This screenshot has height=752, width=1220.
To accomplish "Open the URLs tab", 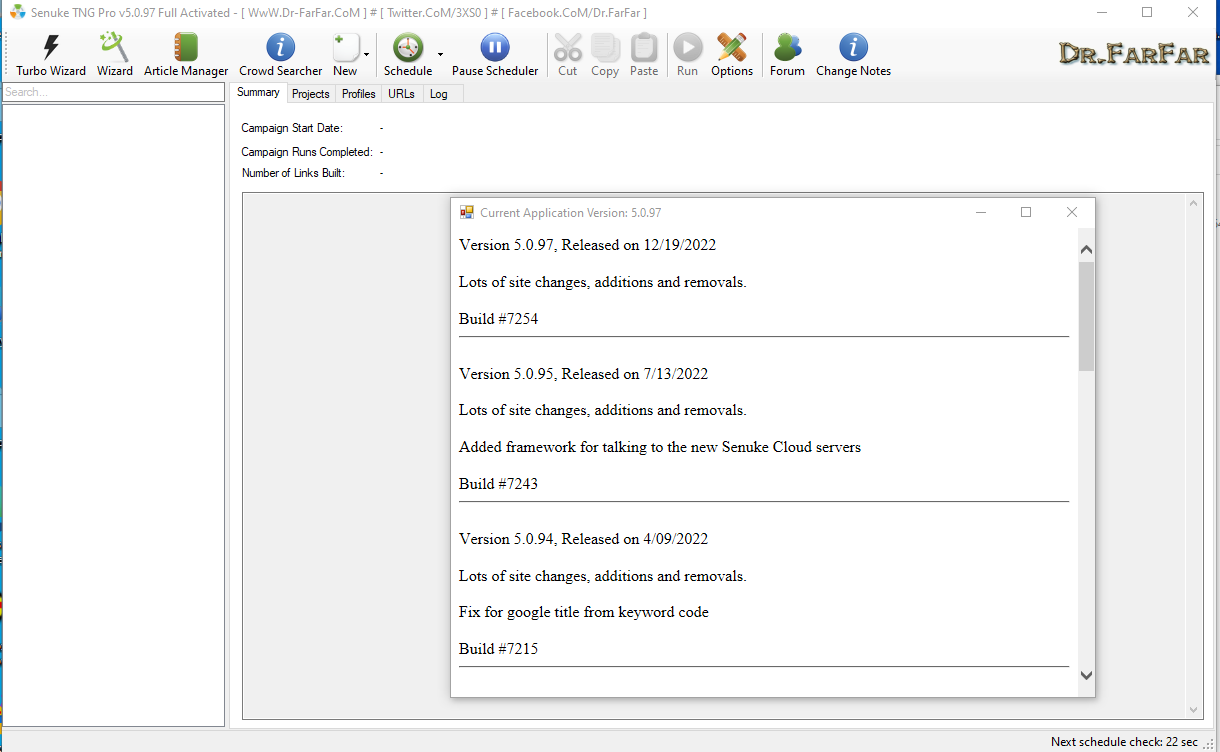I will point(401,94).
